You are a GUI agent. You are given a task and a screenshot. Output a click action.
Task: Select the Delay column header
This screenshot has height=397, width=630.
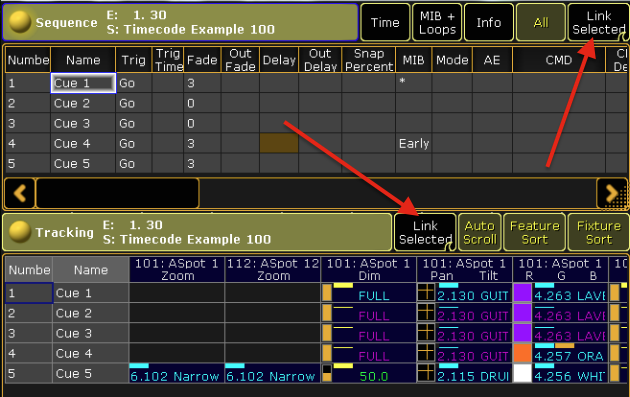pos(279,60)
